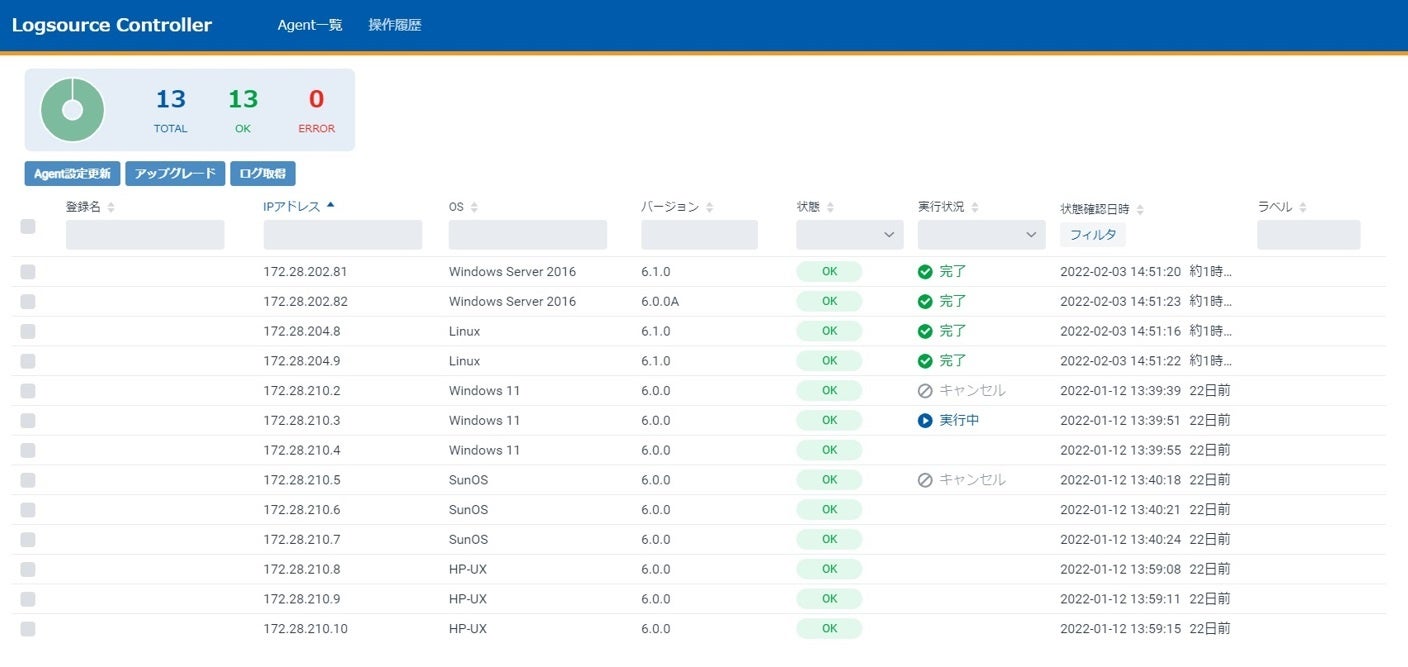The height and width of the screenshot is (667, 1408).
Task: Click the IPアドレス filter input field
Action: 342,235
